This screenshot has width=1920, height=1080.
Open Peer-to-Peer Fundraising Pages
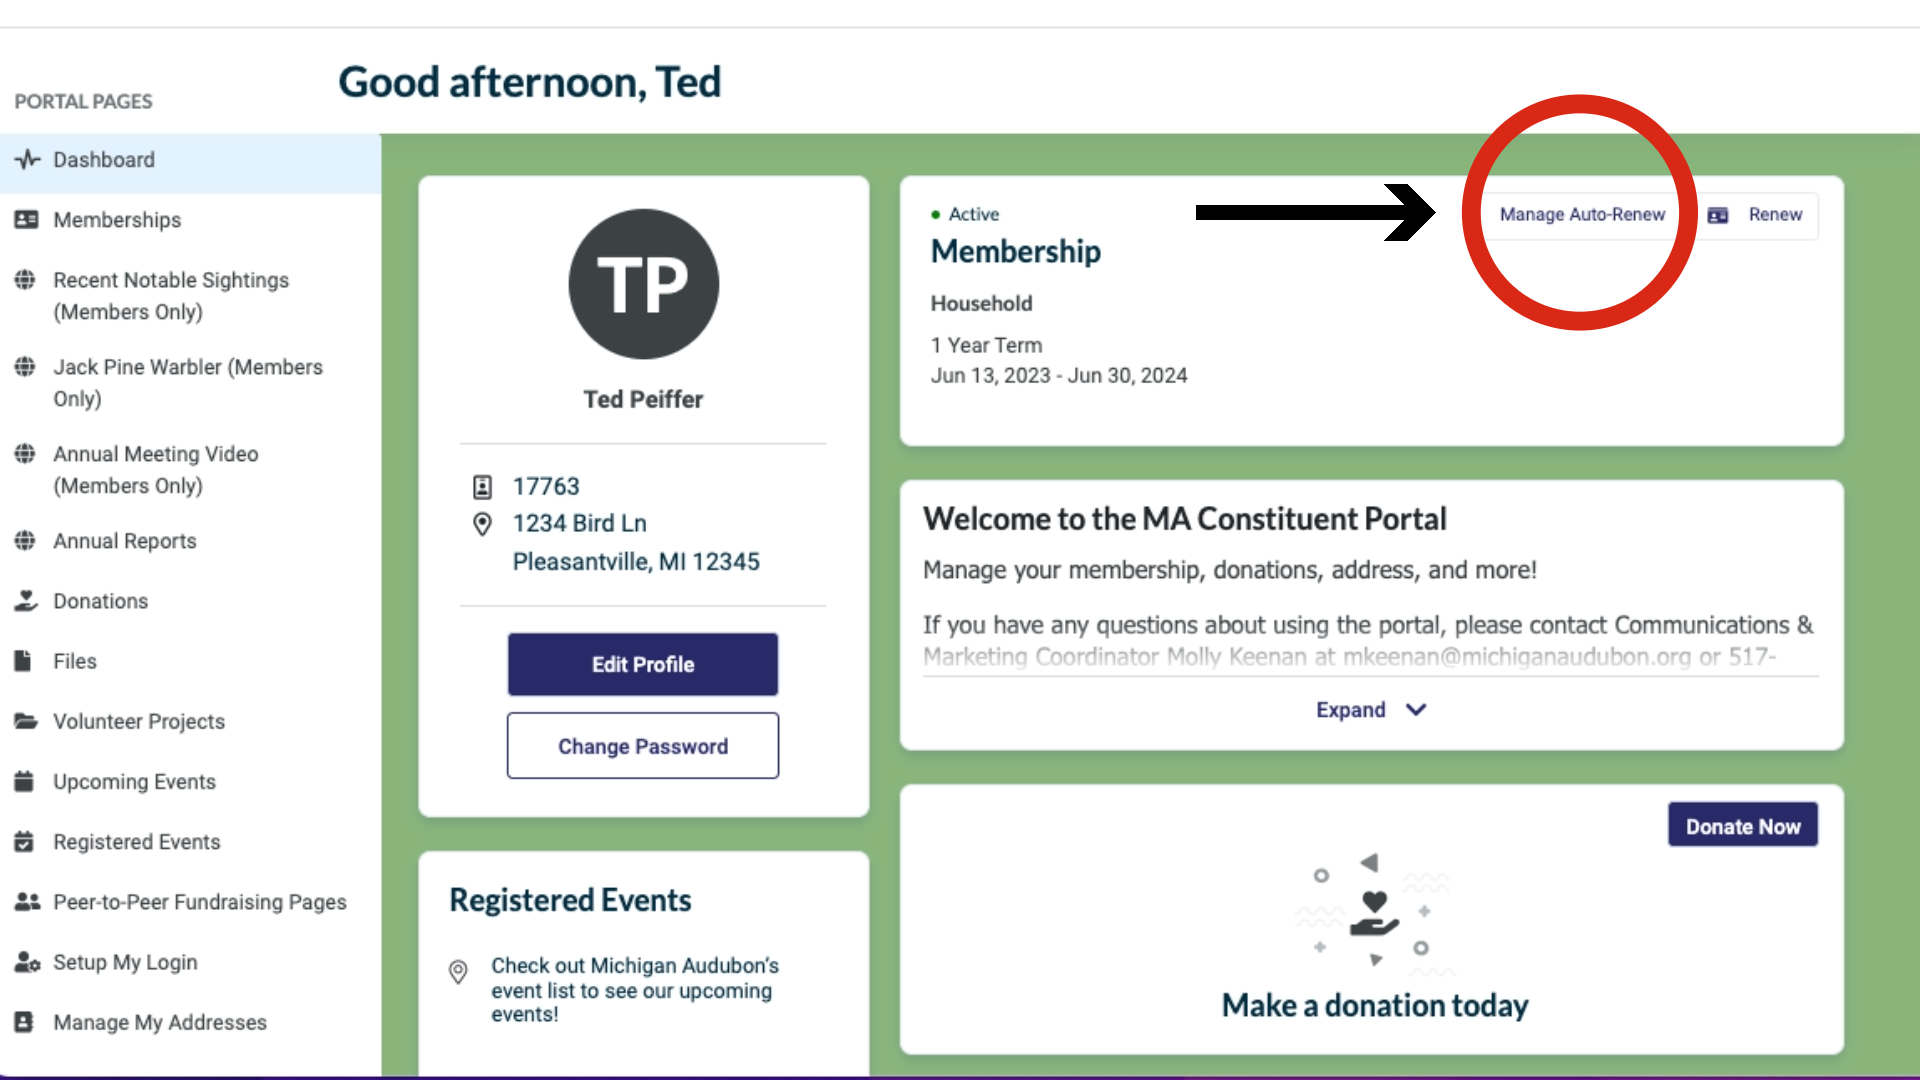click(200, 901)
